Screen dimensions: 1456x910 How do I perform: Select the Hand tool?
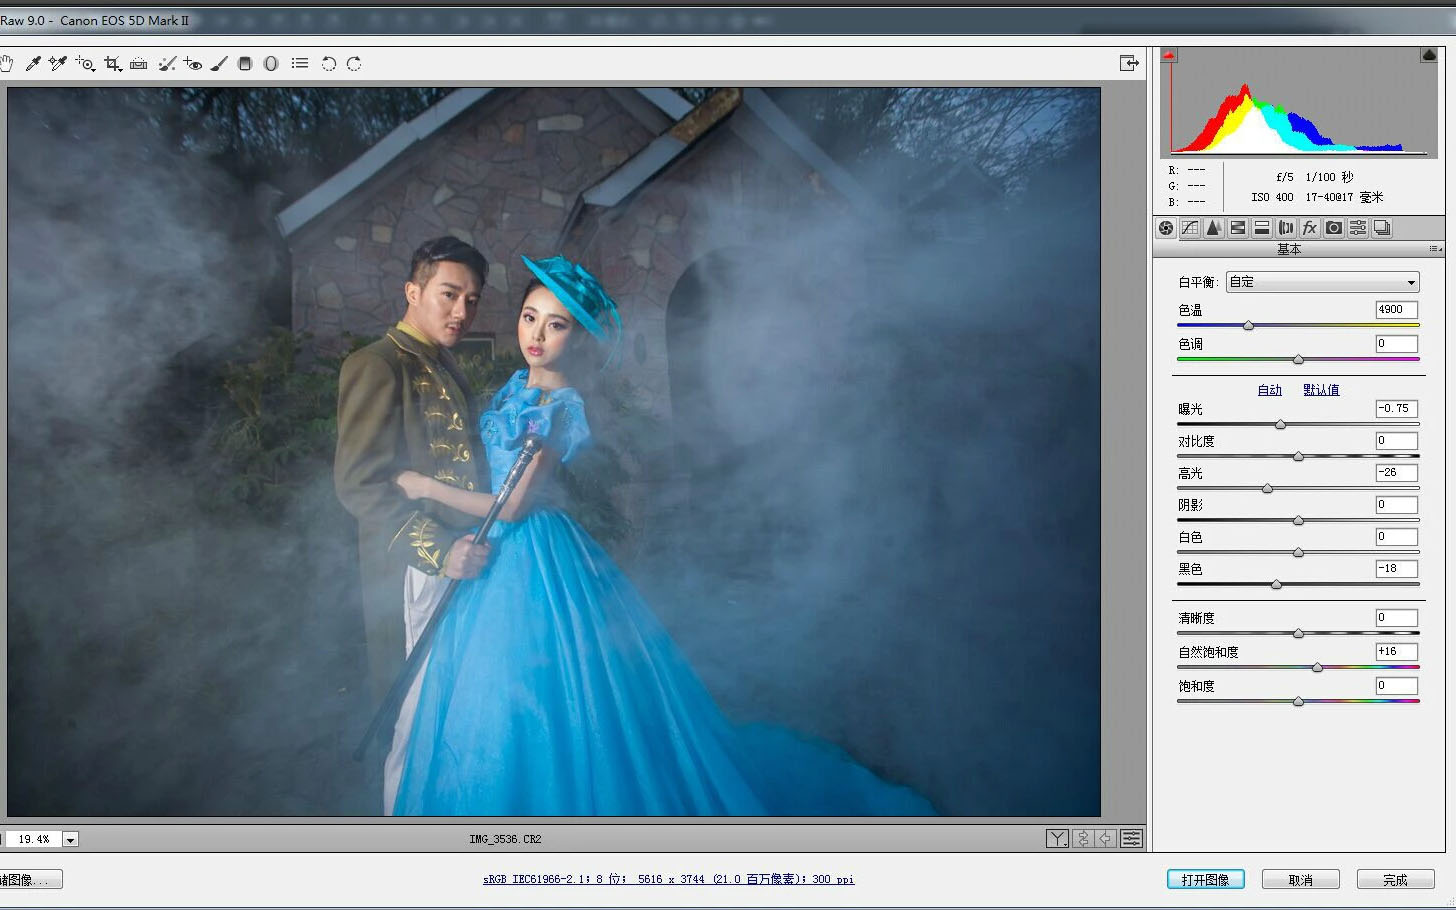(6, 63)
